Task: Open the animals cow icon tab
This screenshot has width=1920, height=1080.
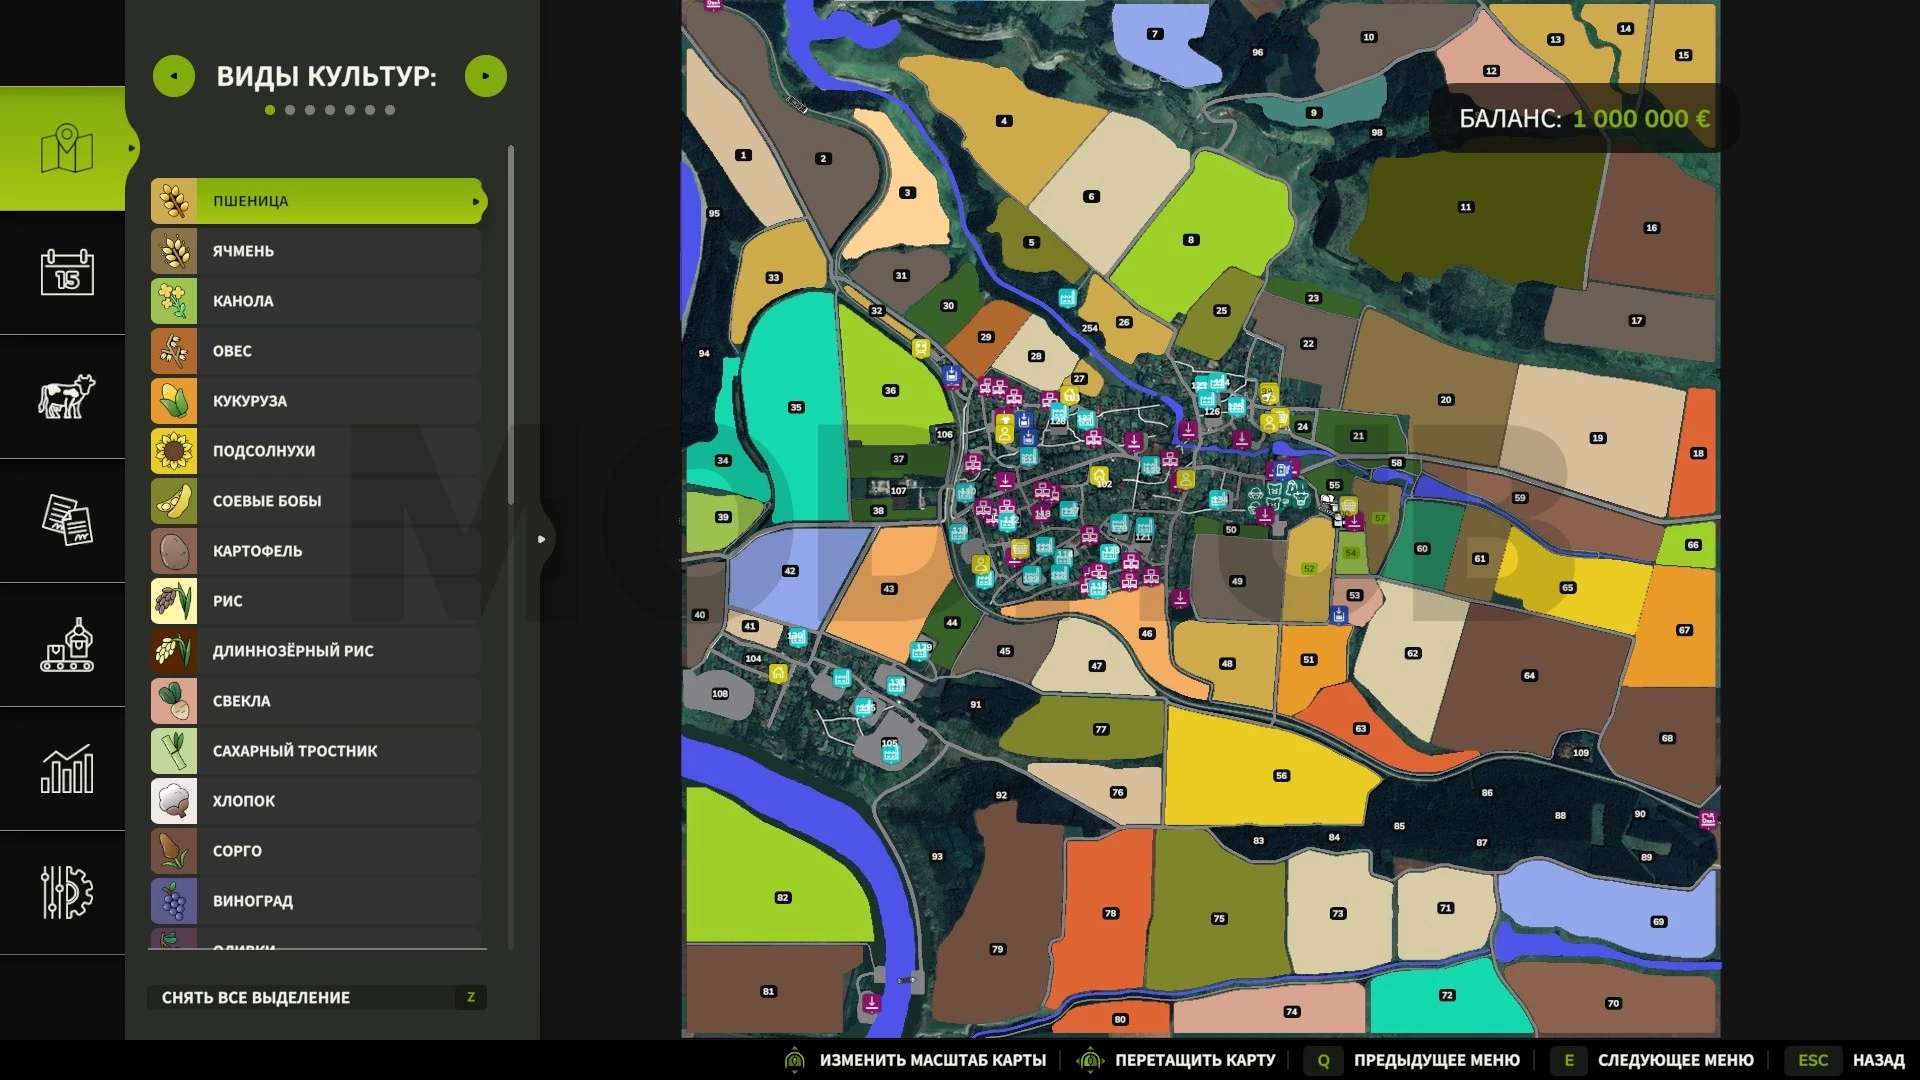Action: tap(66, 396)
